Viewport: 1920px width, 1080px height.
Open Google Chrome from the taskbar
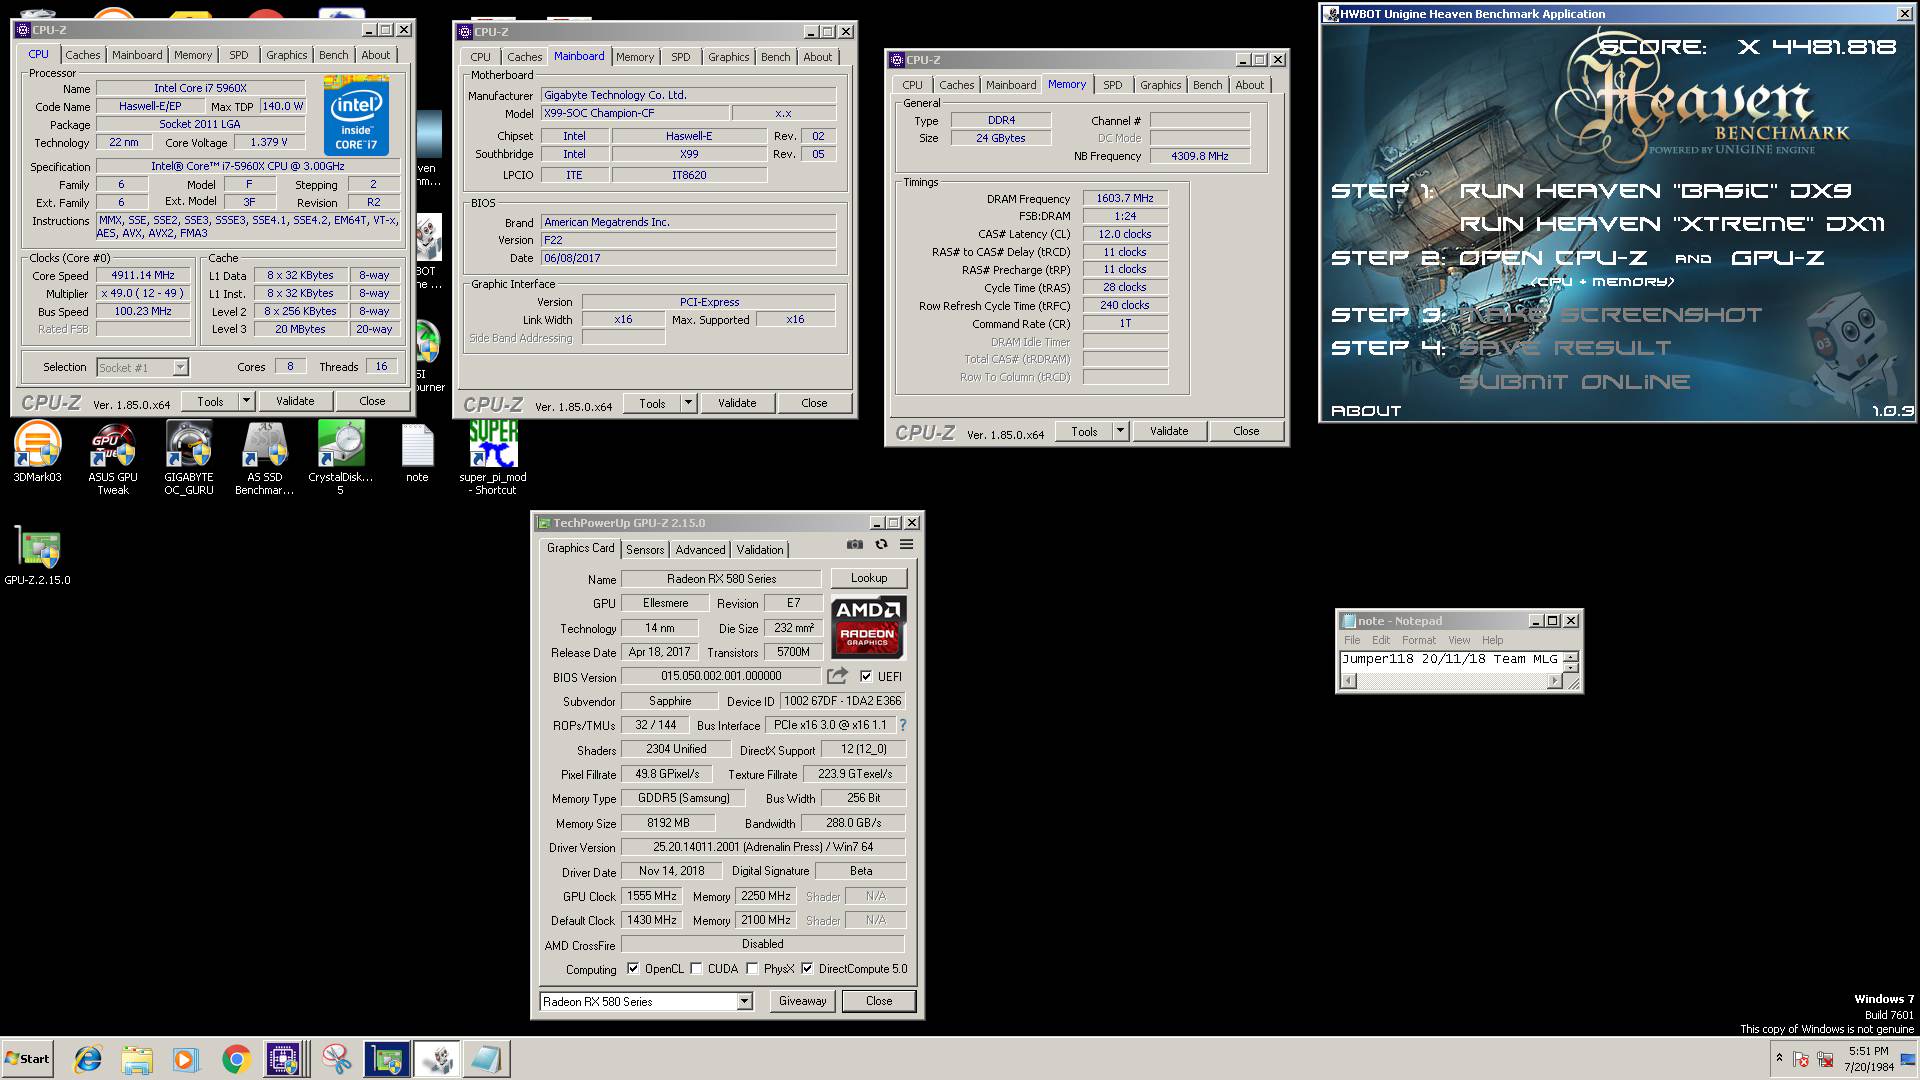[236, 1059]
